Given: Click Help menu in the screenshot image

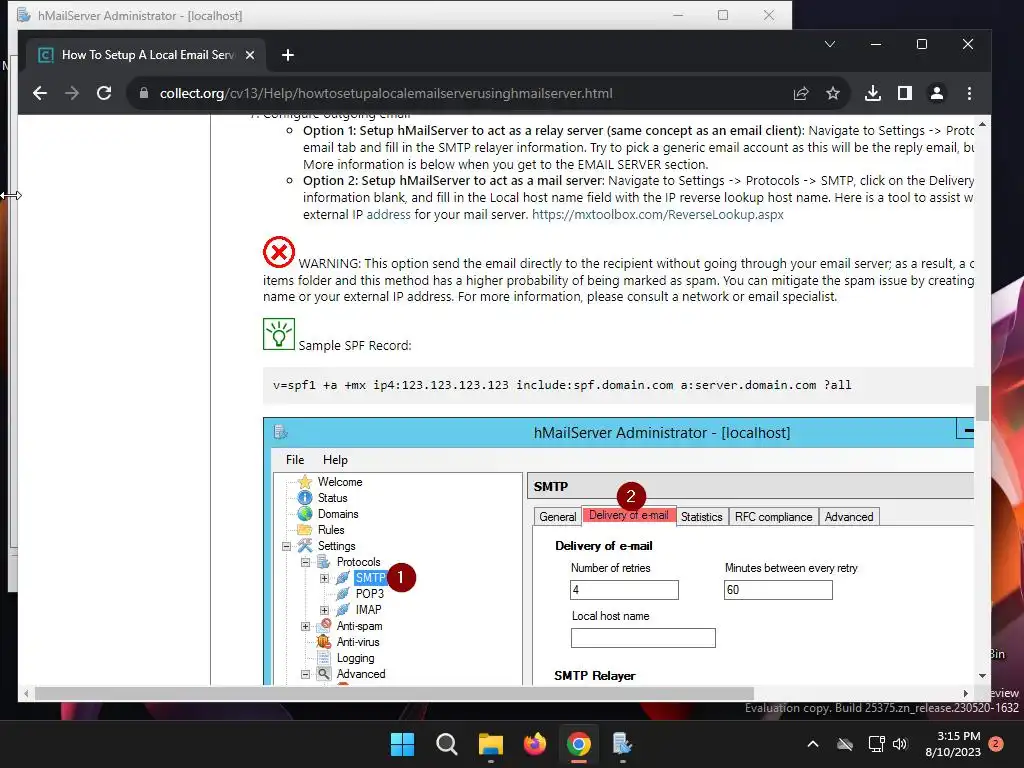Looking at the screenshot, I should [335, 460].
